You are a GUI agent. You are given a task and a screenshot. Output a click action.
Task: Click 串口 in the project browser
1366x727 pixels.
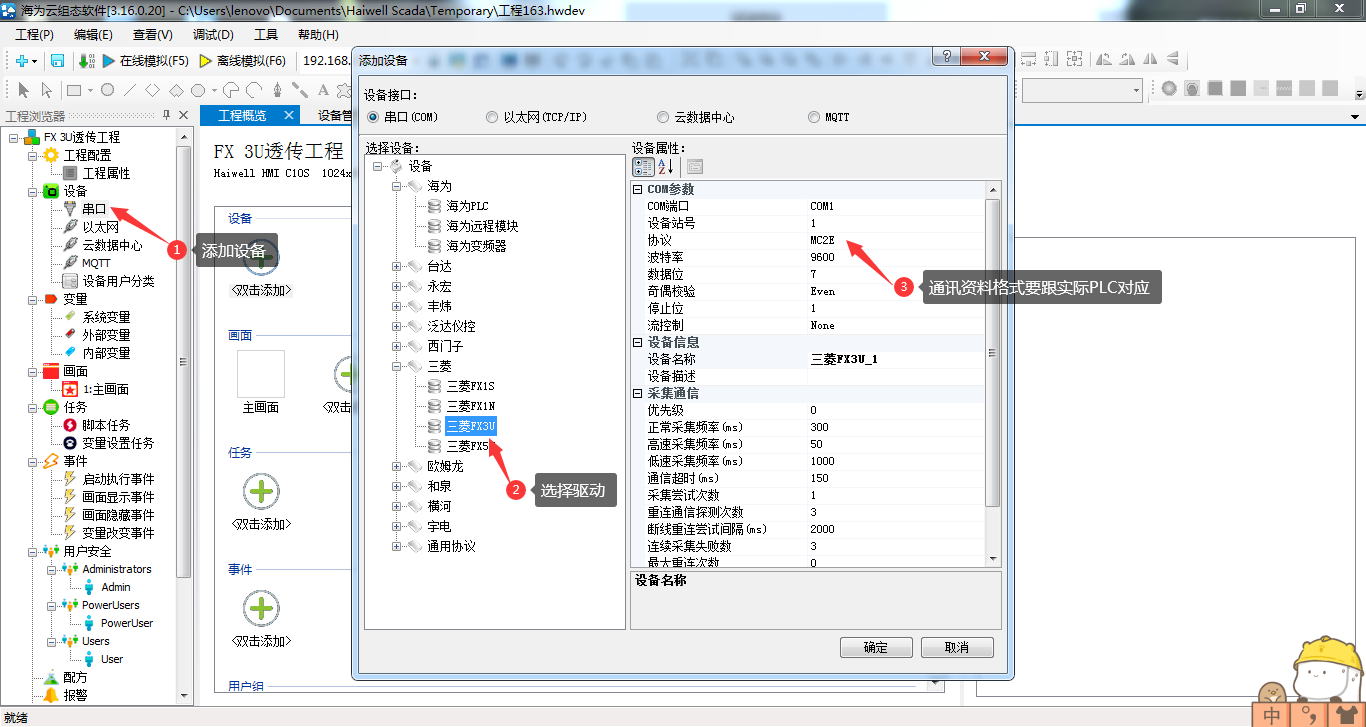94,209
